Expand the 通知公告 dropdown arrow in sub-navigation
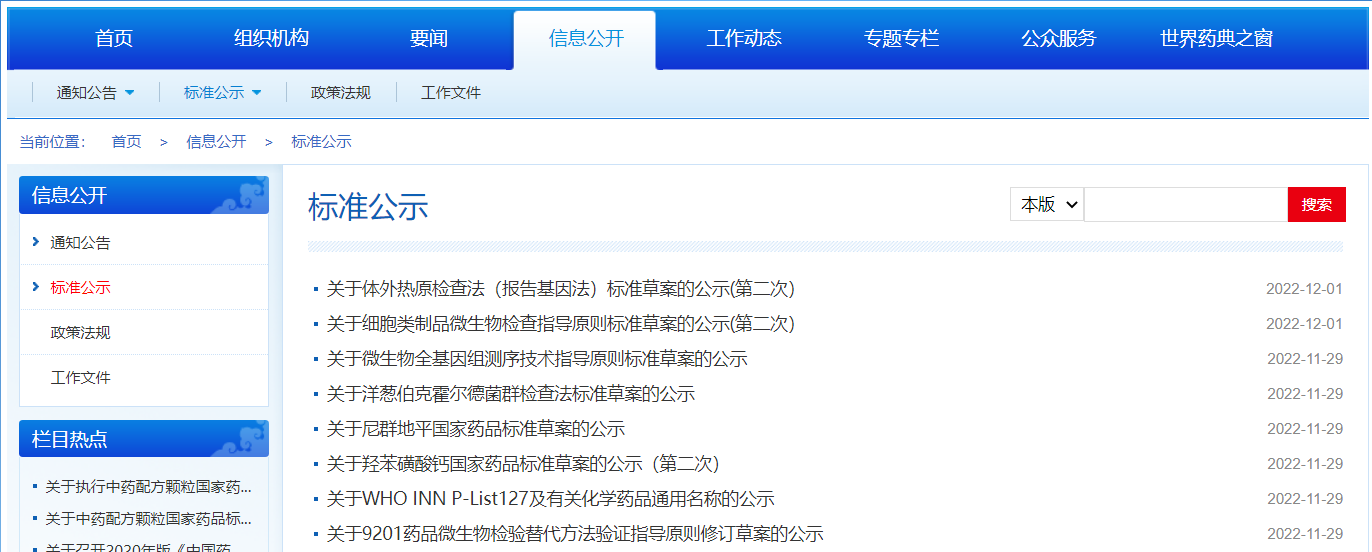This screenshot has height=552, width=1372. click(129, 93)
